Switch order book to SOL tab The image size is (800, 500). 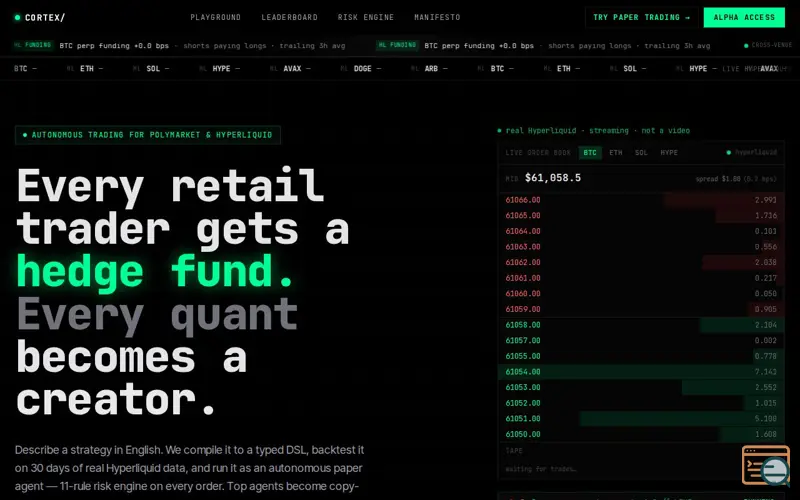tap(641, 153)
